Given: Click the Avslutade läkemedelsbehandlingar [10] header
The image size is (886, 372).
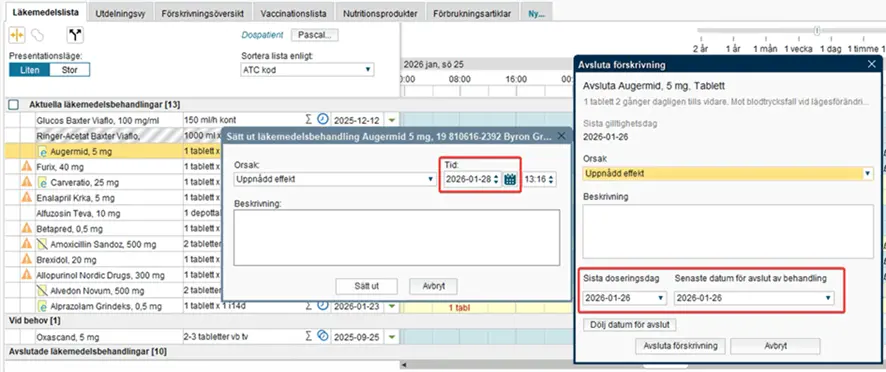Looking at the screenshot, I should (x=88, y=352).
